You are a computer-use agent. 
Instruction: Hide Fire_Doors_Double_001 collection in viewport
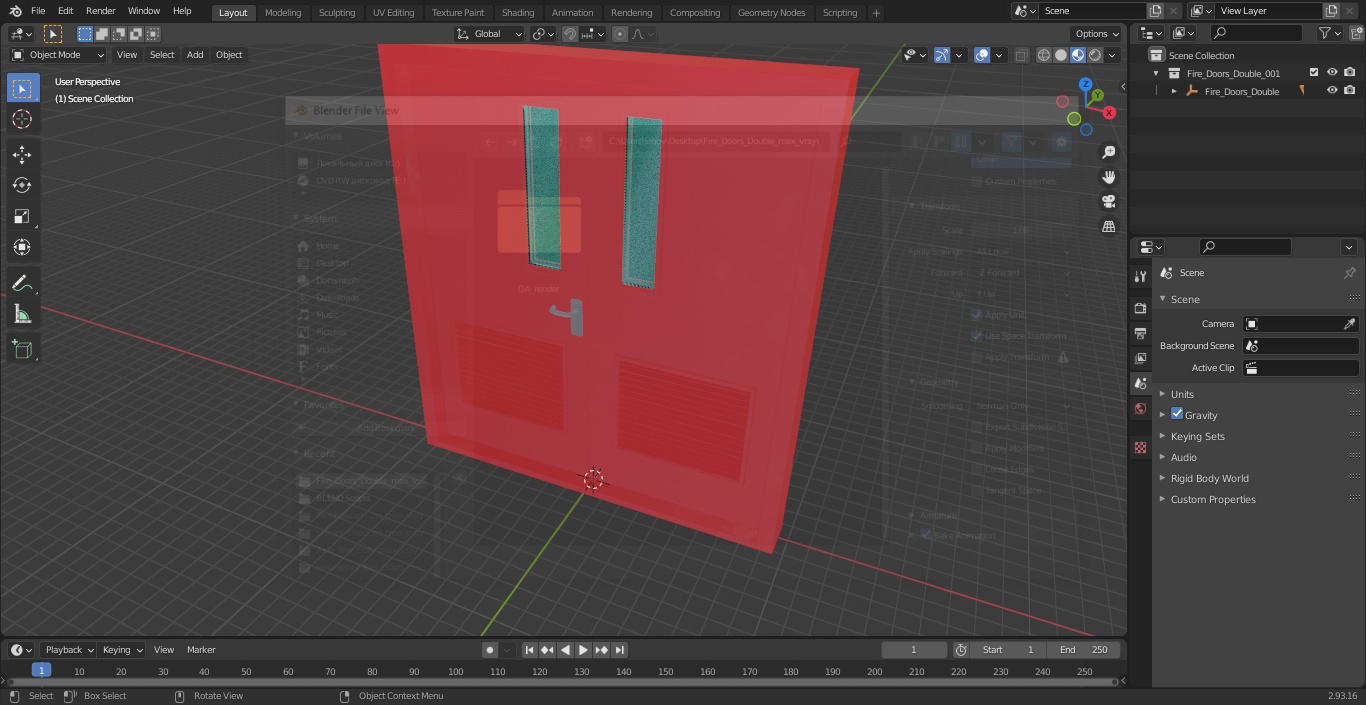[1332, 73]
